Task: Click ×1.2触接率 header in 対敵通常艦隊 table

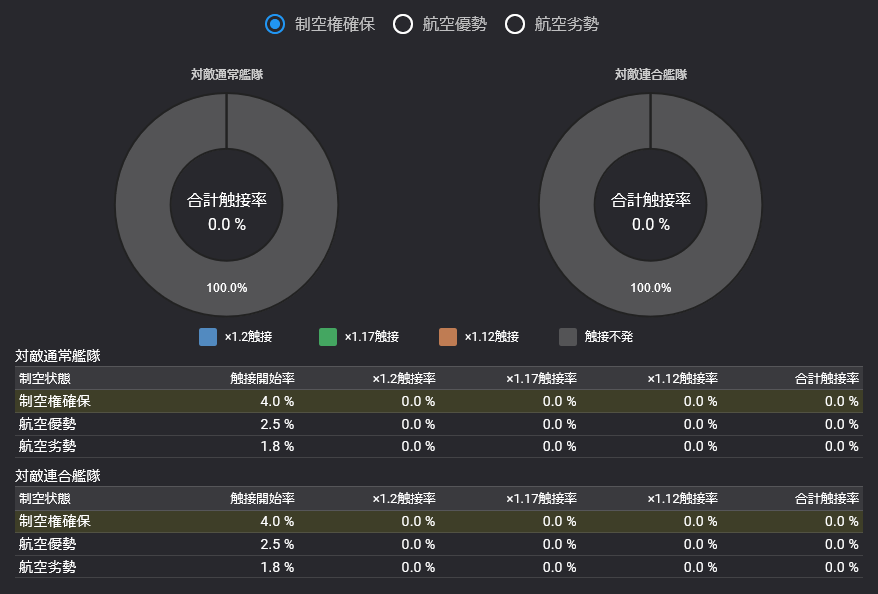Action: [x=404, y=378]
